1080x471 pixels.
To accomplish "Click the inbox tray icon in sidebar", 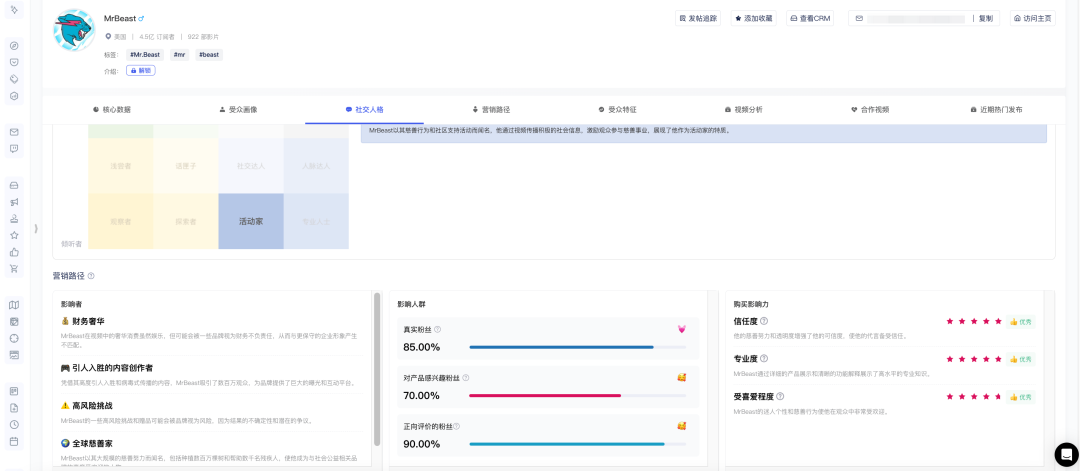I will [14, 185].
